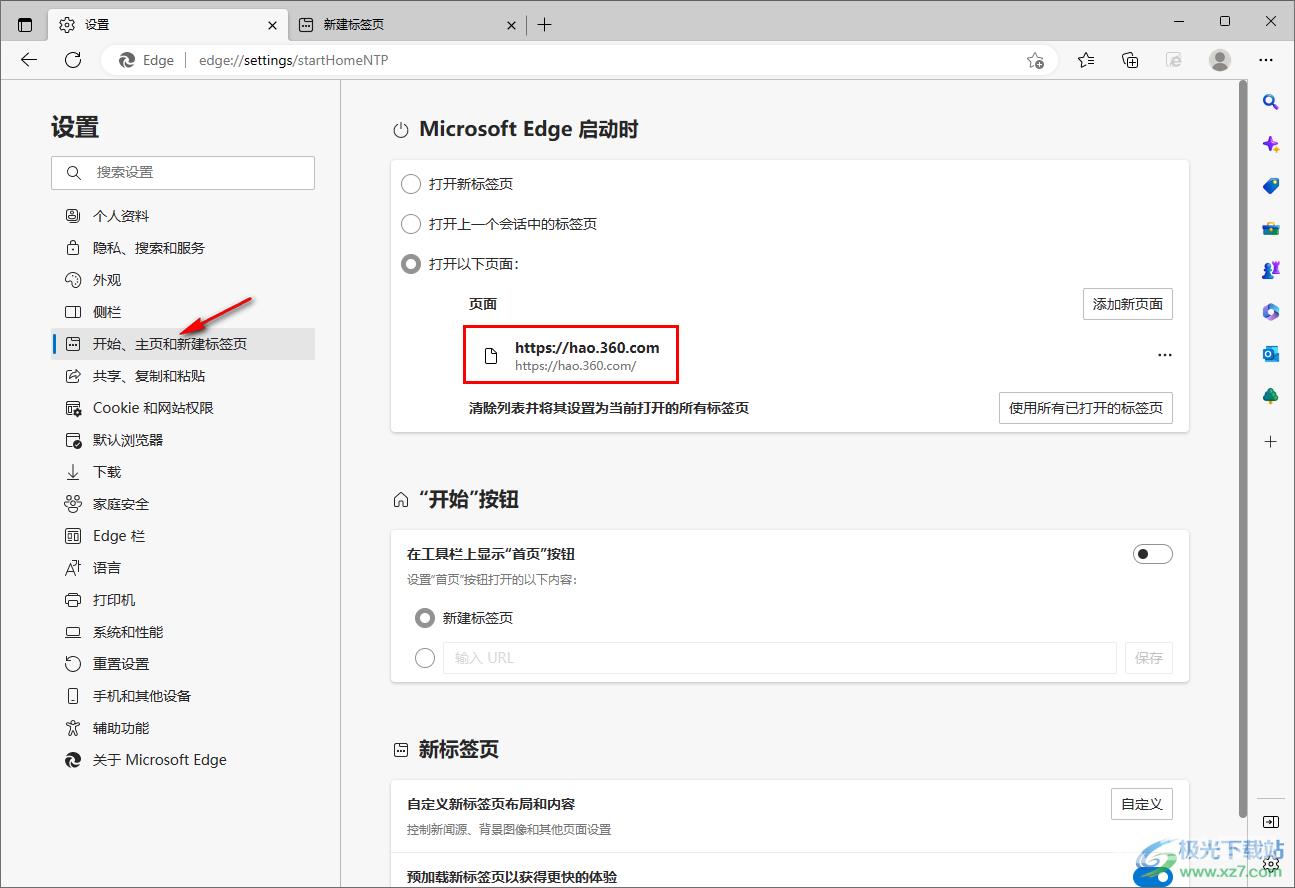This screenshot has height=888, width=1295.
Task: Close the 设置 tab
Action: tap(272, 25)
